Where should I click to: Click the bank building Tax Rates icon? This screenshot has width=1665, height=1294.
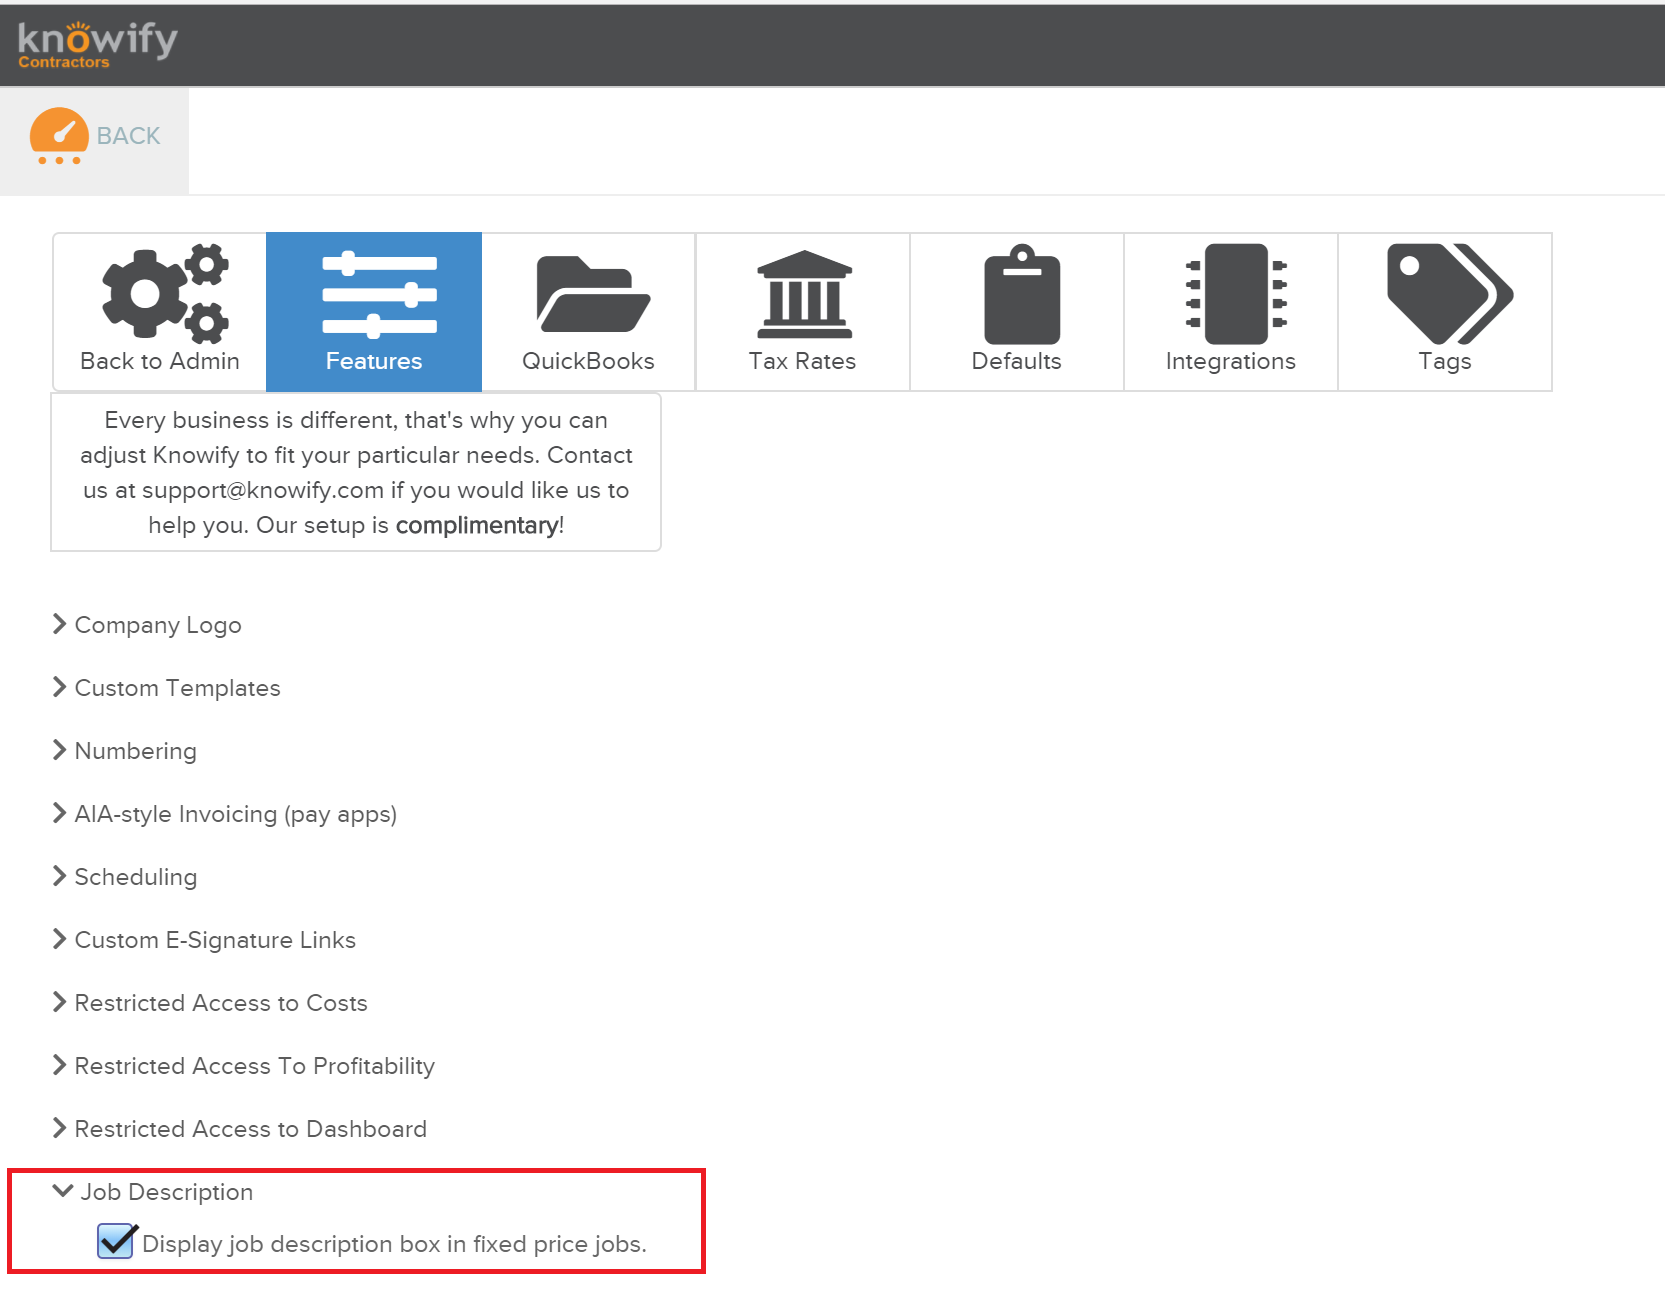(805, 294)
